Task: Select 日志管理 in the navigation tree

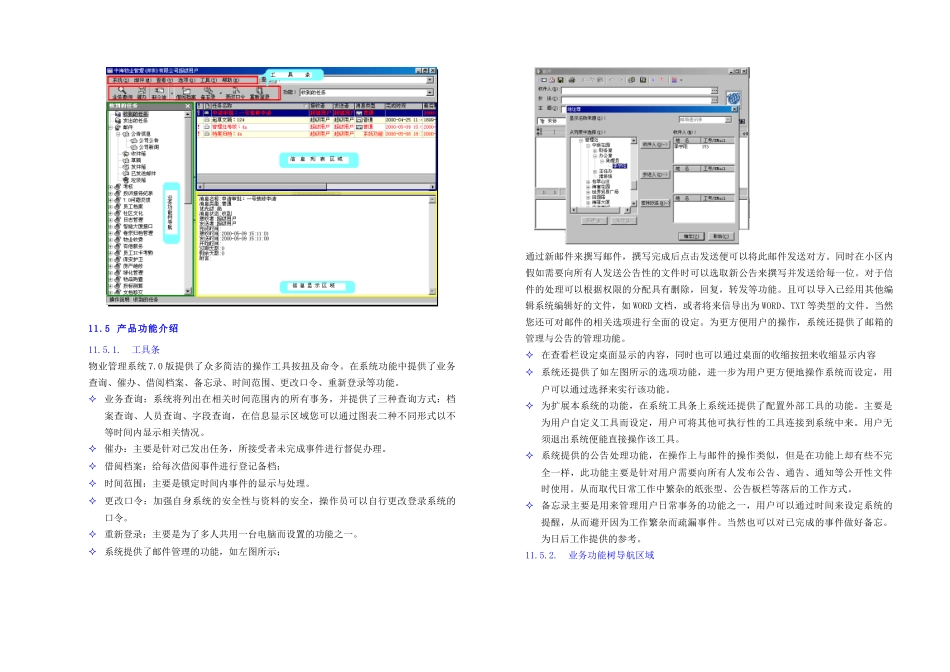Action: click(133, 219)
